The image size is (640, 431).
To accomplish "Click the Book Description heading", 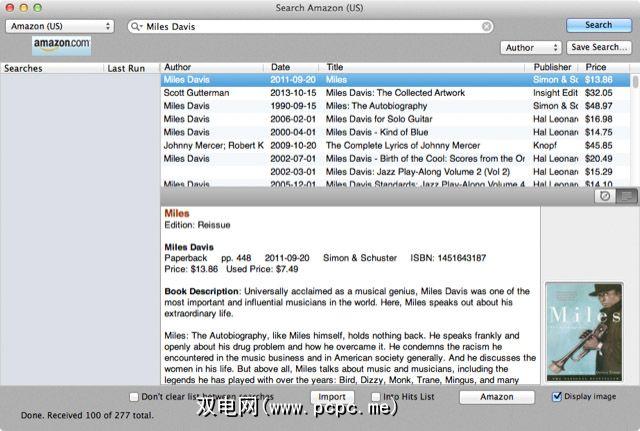I will click(202, 291).
